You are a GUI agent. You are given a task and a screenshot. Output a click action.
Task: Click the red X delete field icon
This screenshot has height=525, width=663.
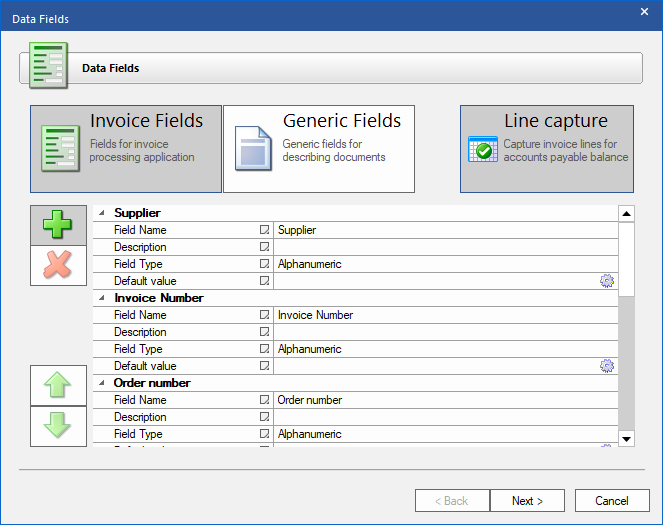click(x=59, y=265)
